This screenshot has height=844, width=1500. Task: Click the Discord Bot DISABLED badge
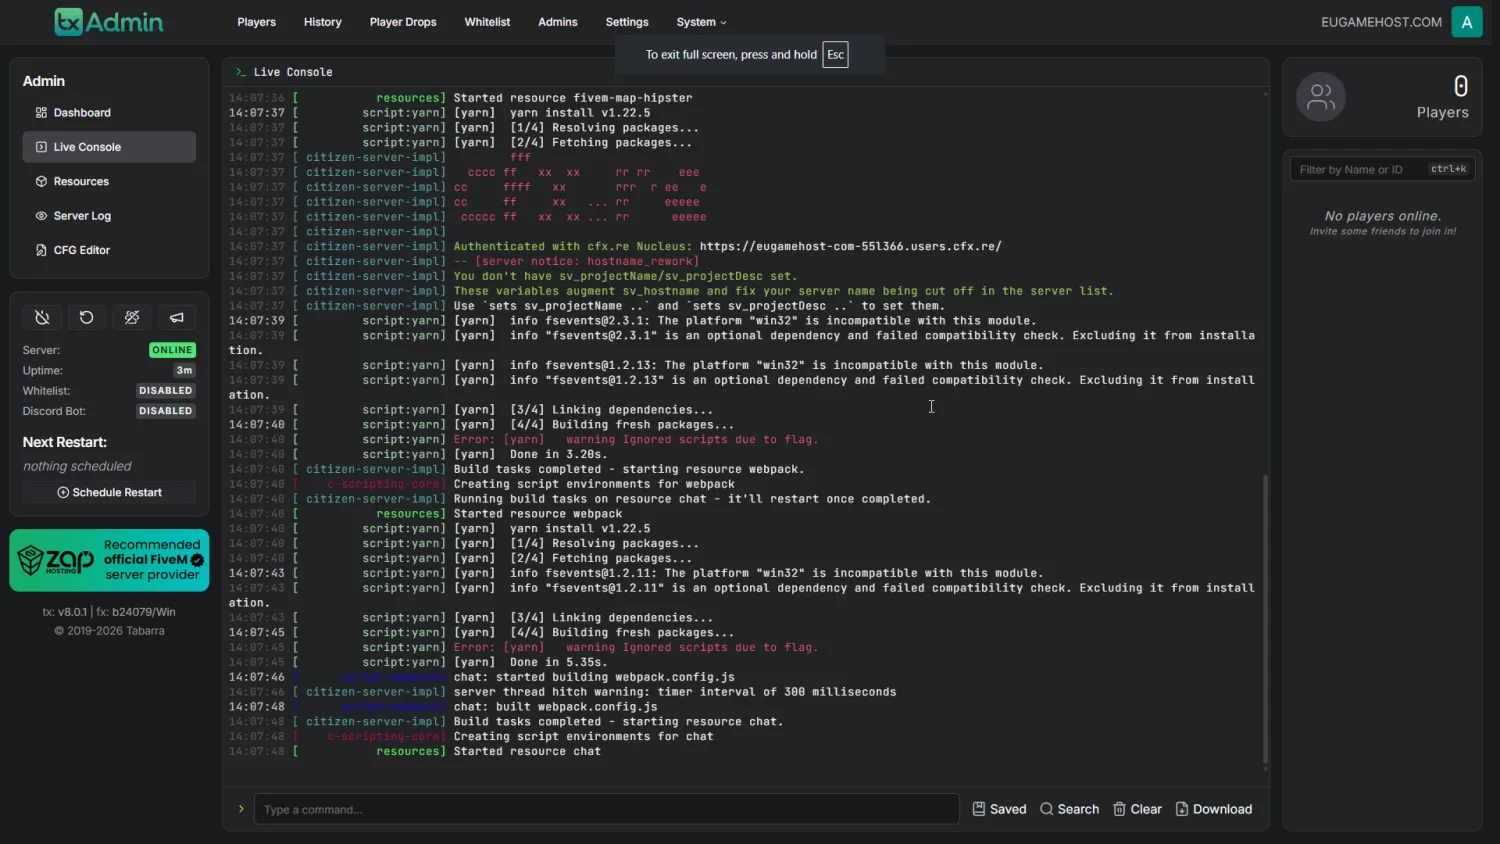click(165, 411)
